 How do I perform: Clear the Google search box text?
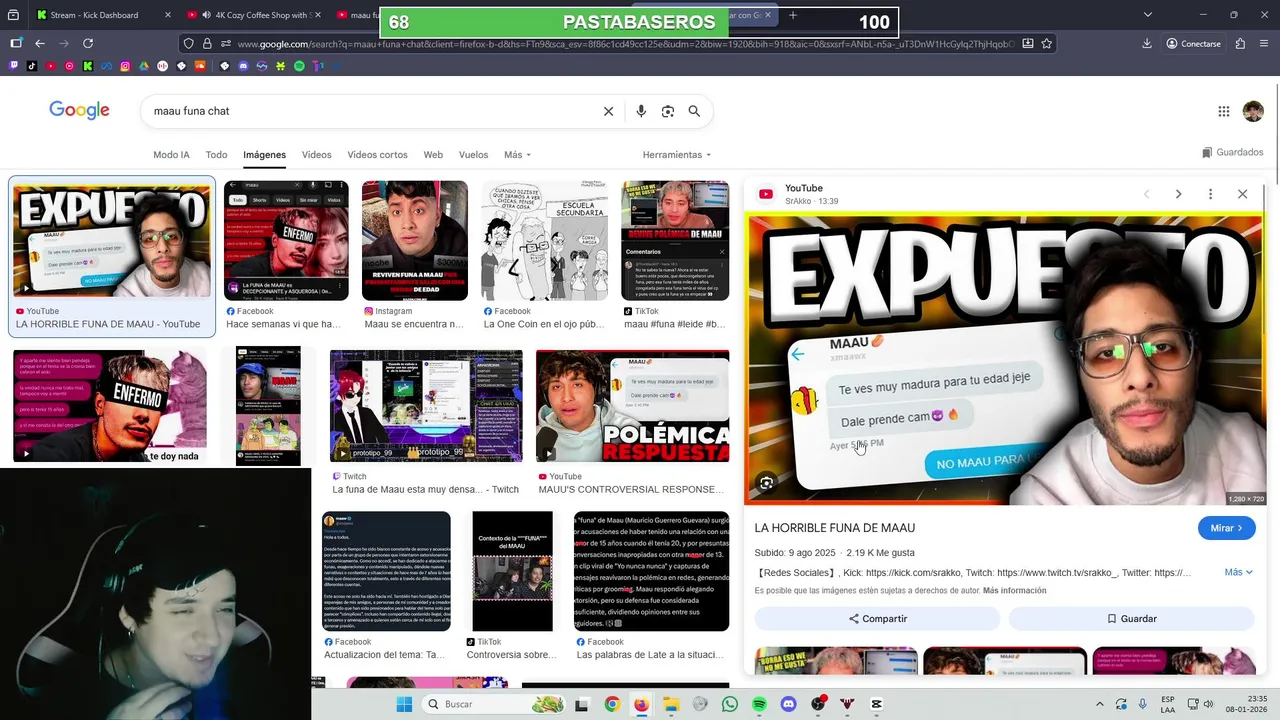(x=608, y=111)
